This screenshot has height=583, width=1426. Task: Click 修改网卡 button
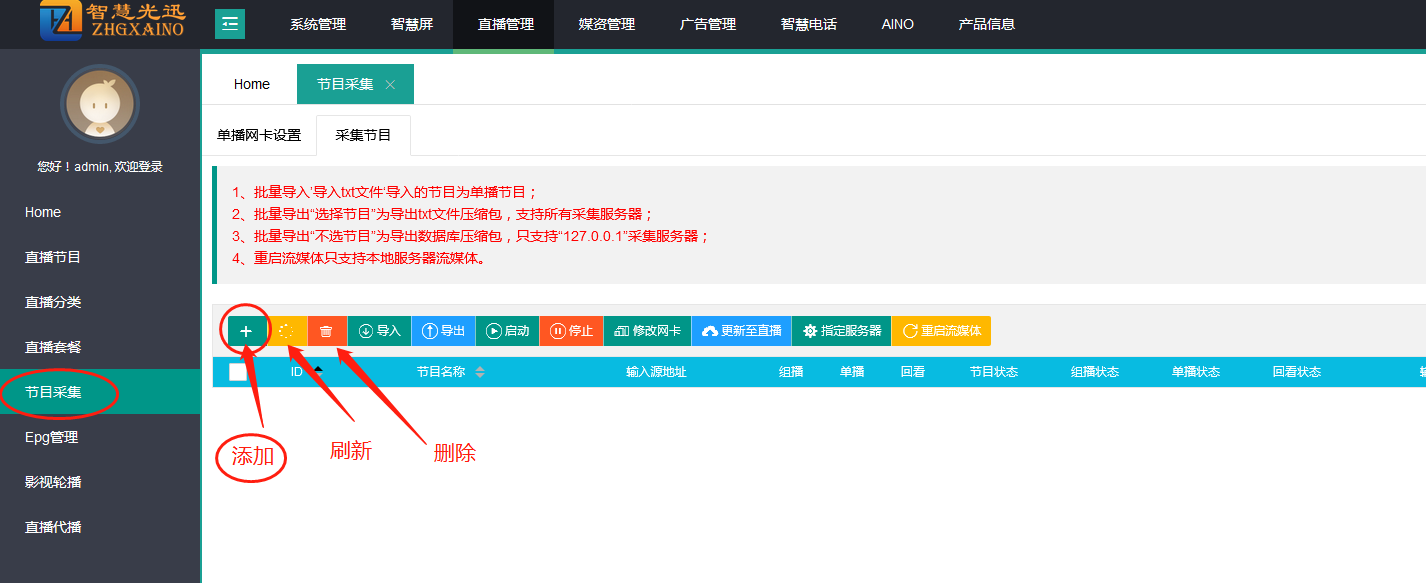click(647, 331)
